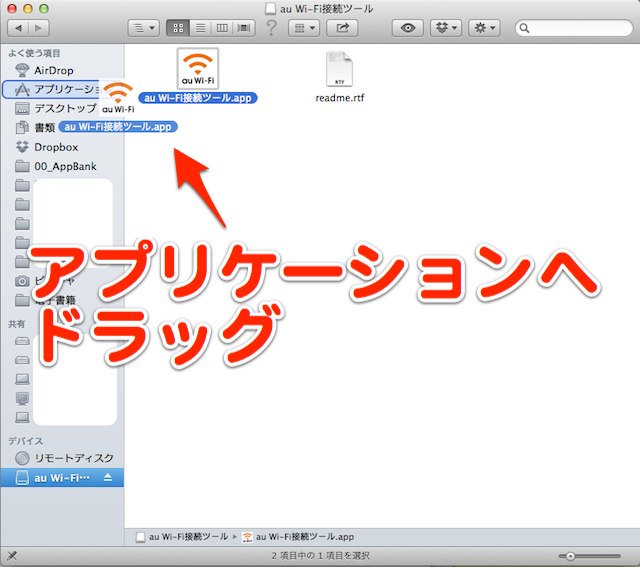640x567 pixels.
Task: Click the Share toolbar button
Action: click(342, 28)
